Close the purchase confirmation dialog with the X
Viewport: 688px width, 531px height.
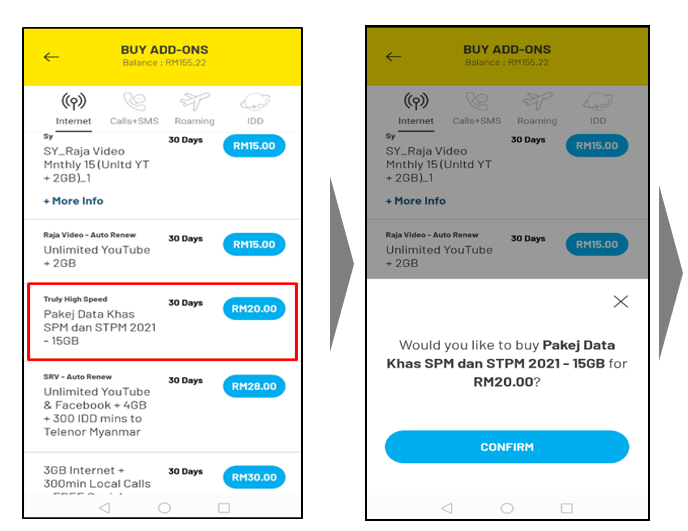pos(621,301)
